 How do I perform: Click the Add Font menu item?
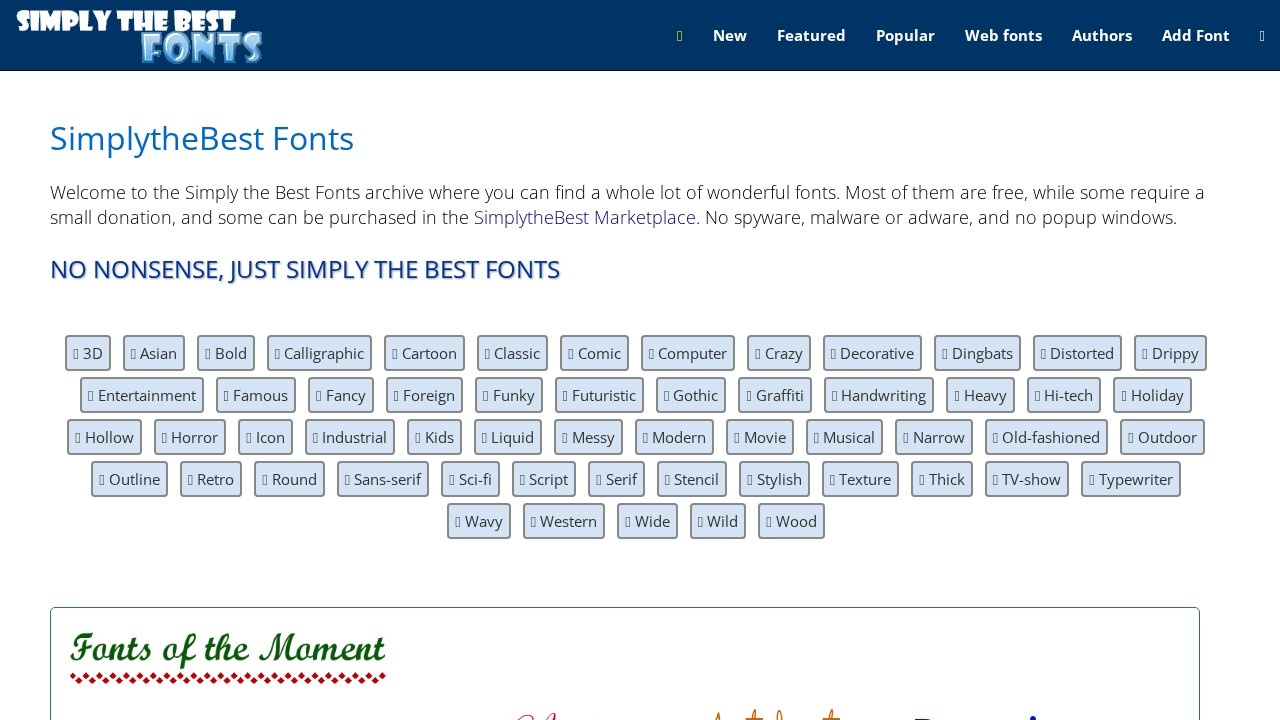point(1195,36)
